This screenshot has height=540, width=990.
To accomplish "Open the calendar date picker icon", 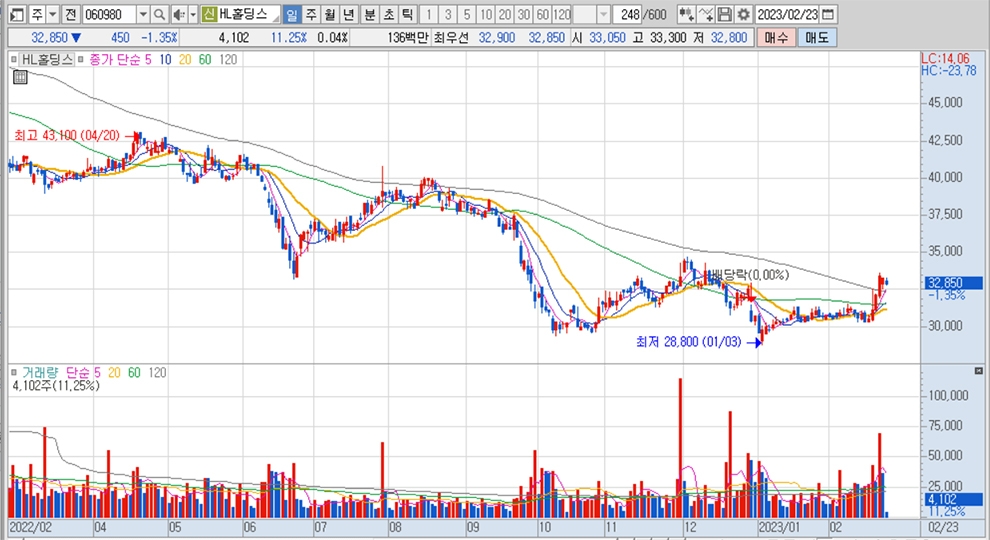I will (827, 15).
